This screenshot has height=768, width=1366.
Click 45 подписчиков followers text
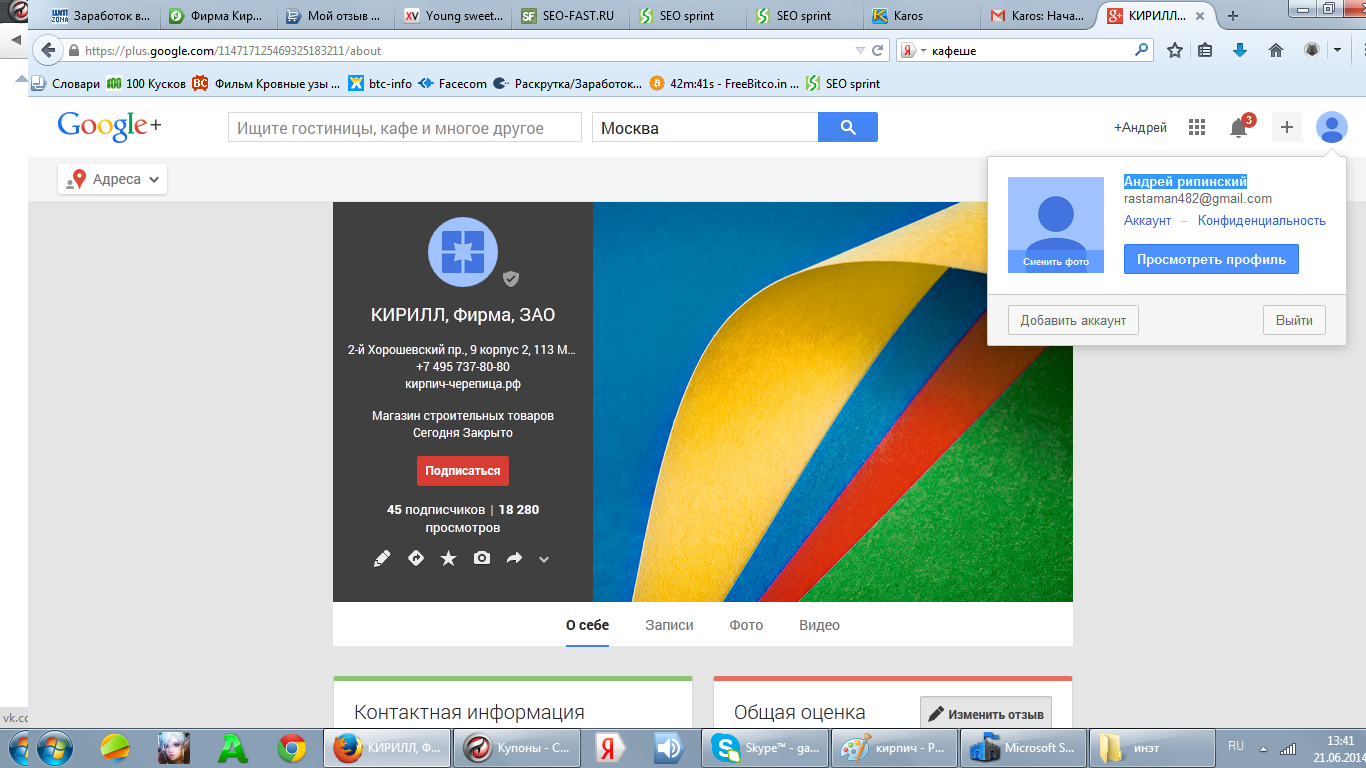pos(436,510)
